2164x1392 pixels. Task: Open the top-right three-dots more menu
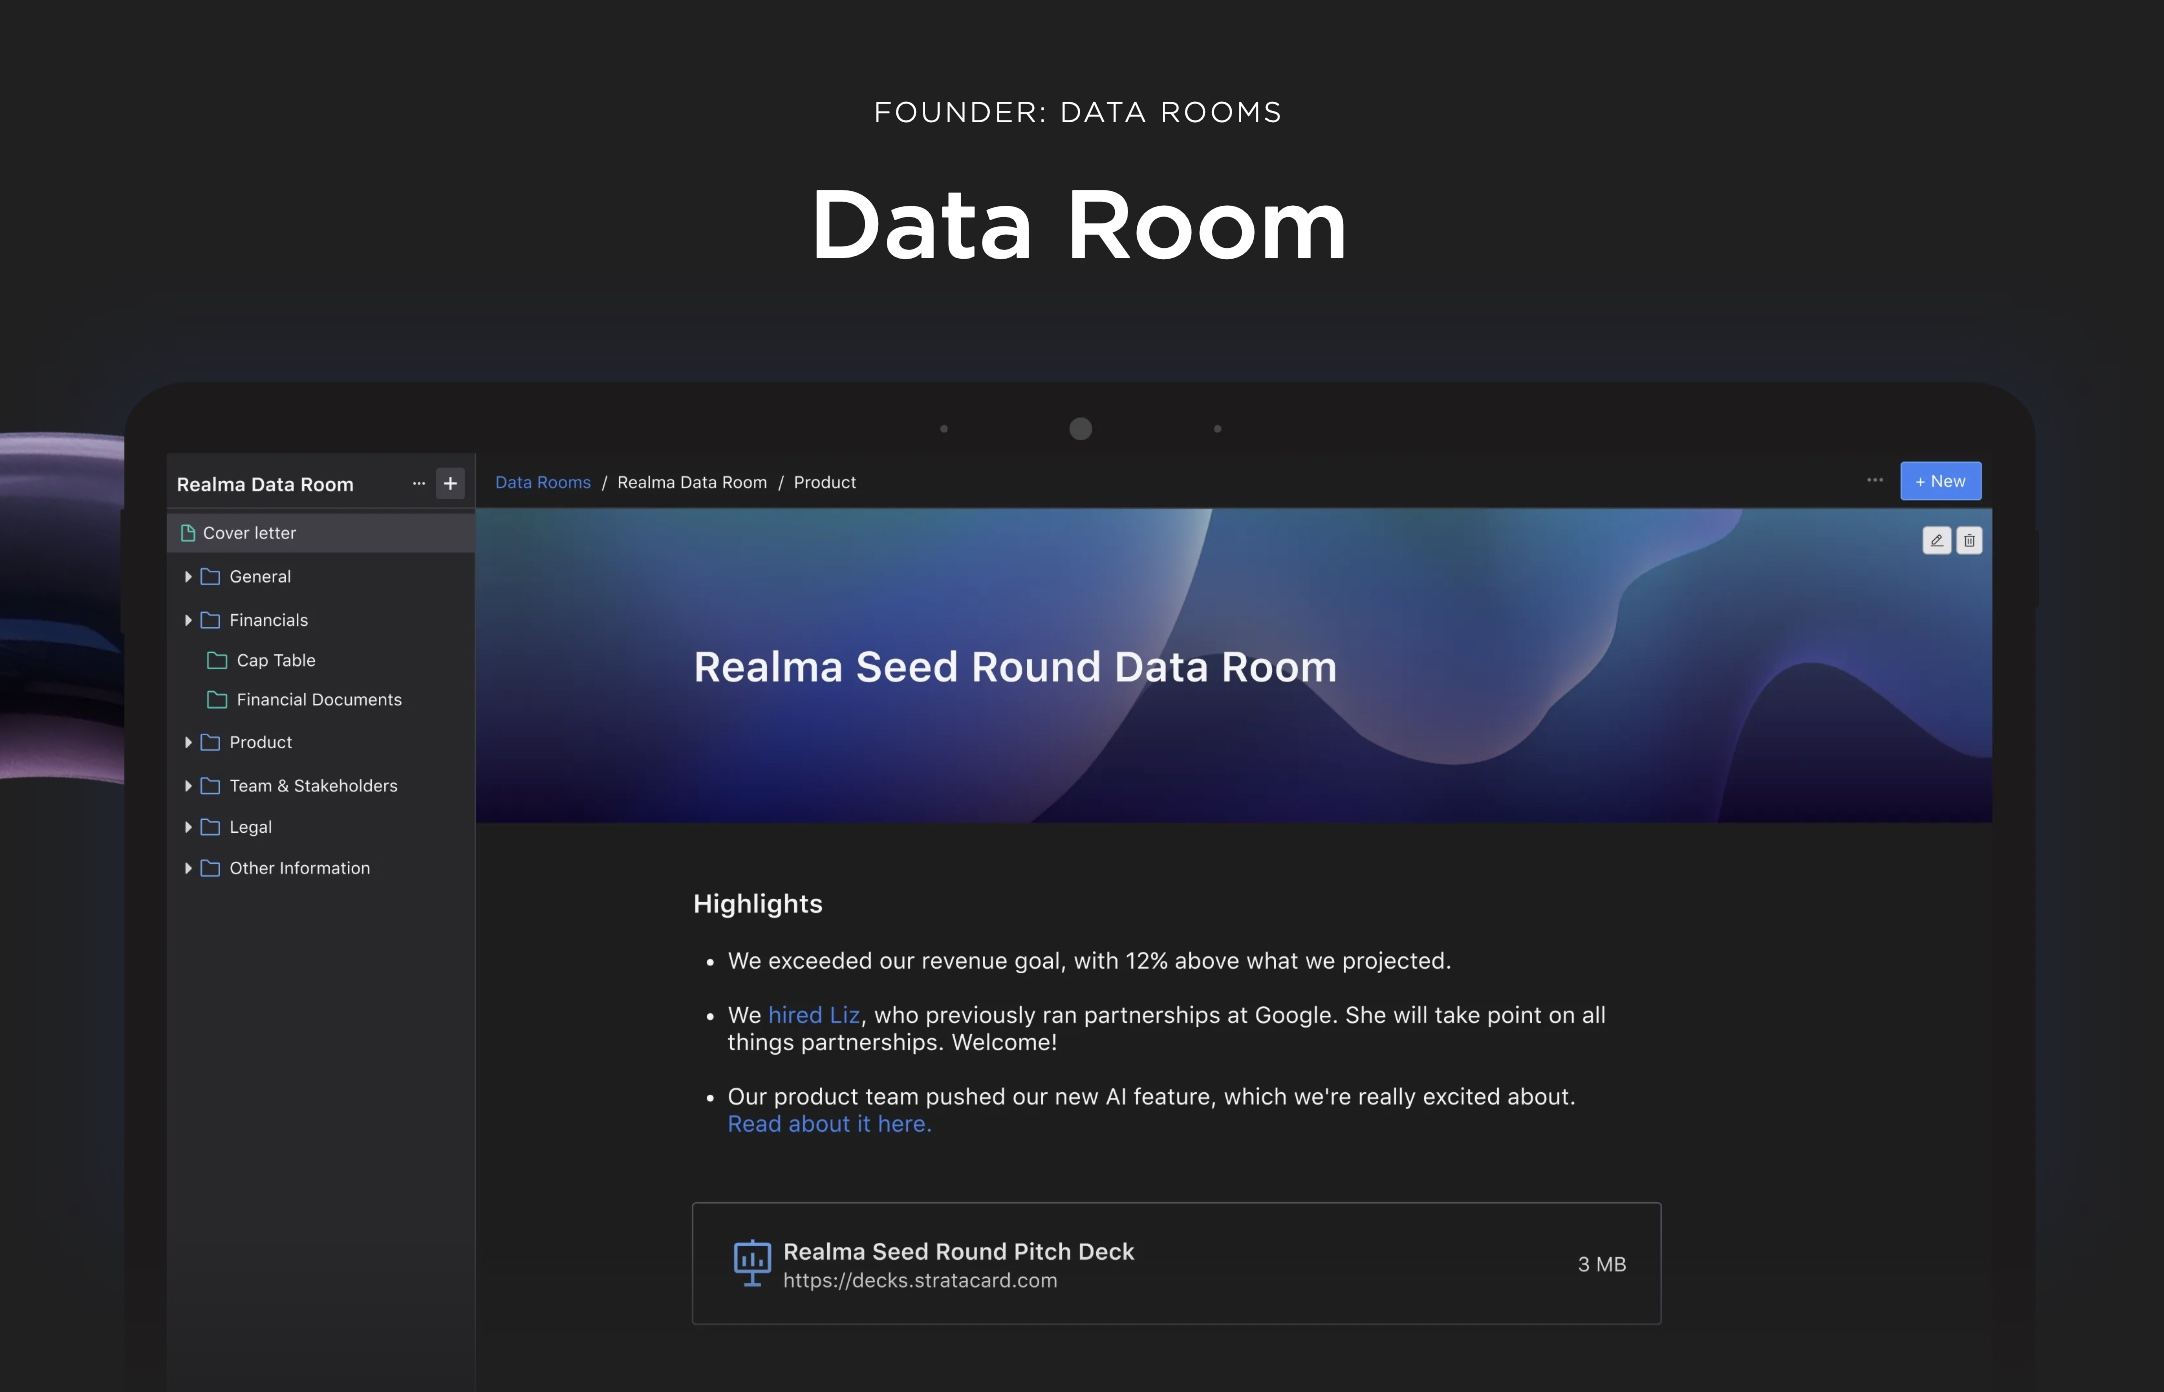click(x=1874, y=481)
